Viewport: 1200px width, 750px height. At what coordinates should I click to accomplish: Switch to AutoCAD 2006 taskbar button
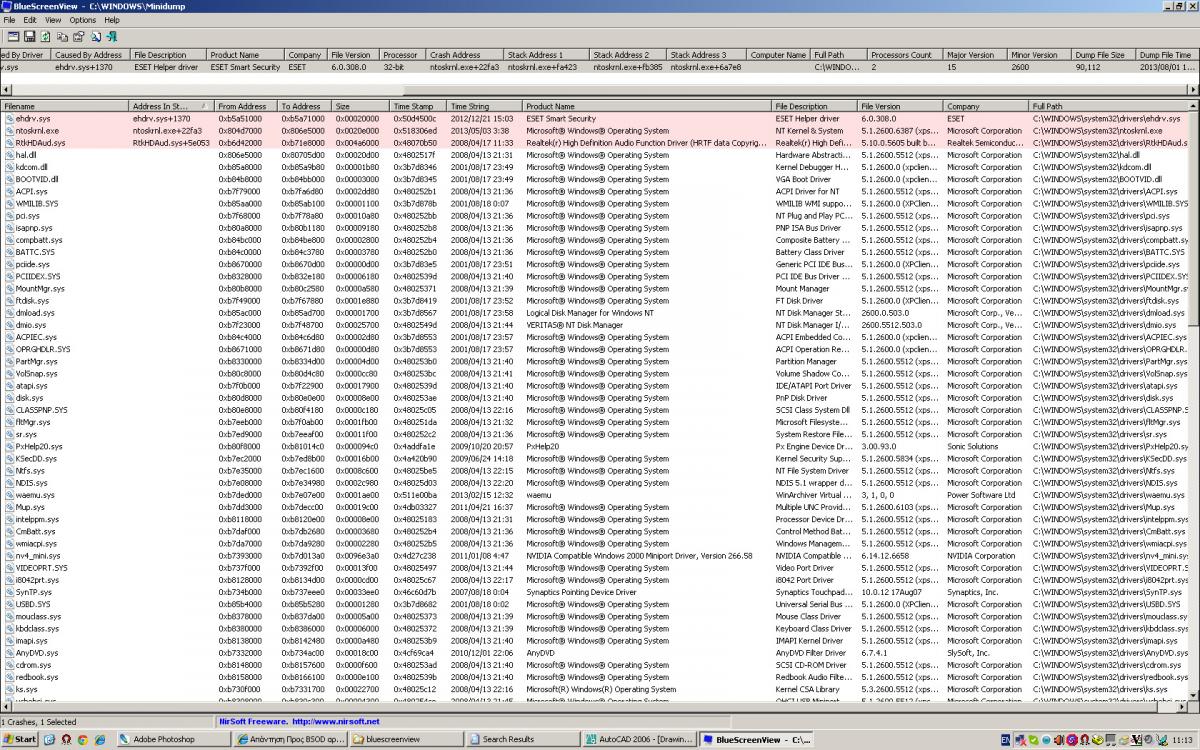point(640,739)
